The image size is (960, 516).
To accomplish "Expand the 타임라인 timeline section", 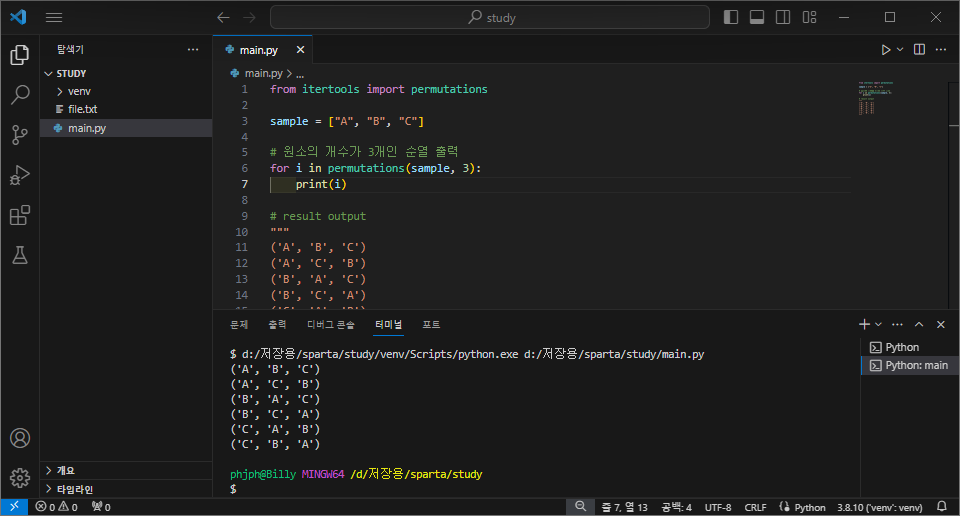I will tap(126, 489).
